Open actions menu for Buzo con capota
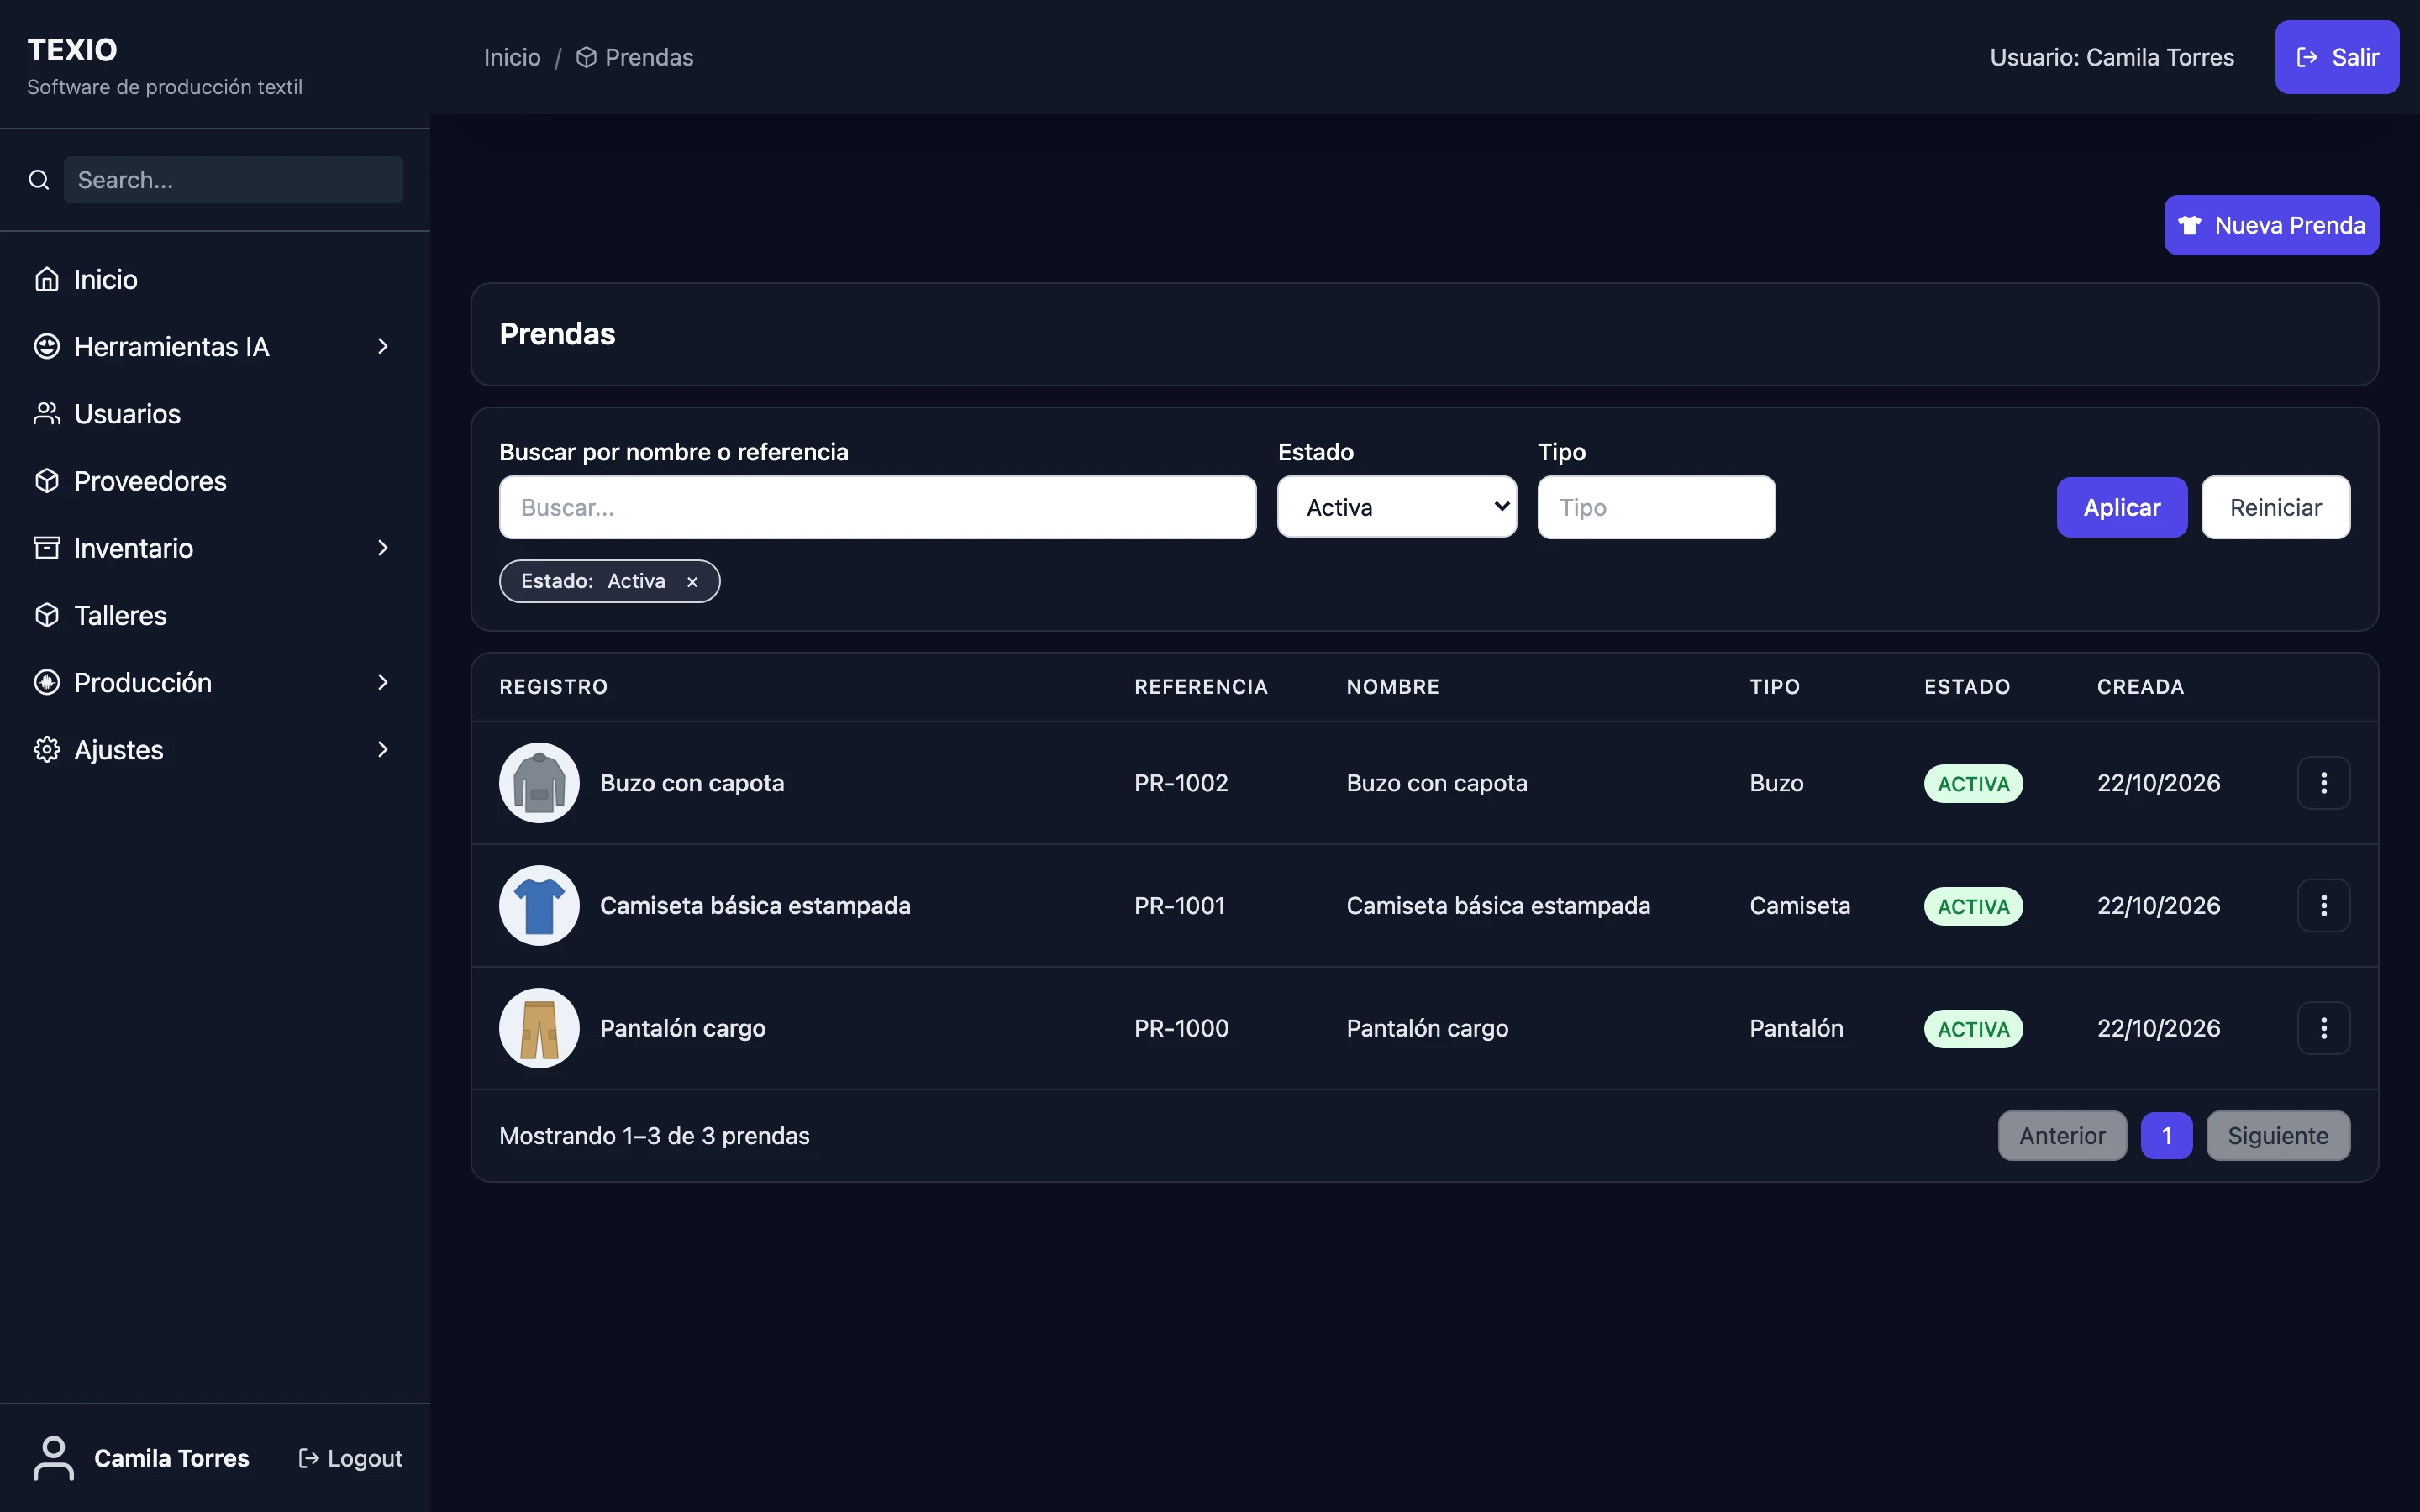 2323,783
